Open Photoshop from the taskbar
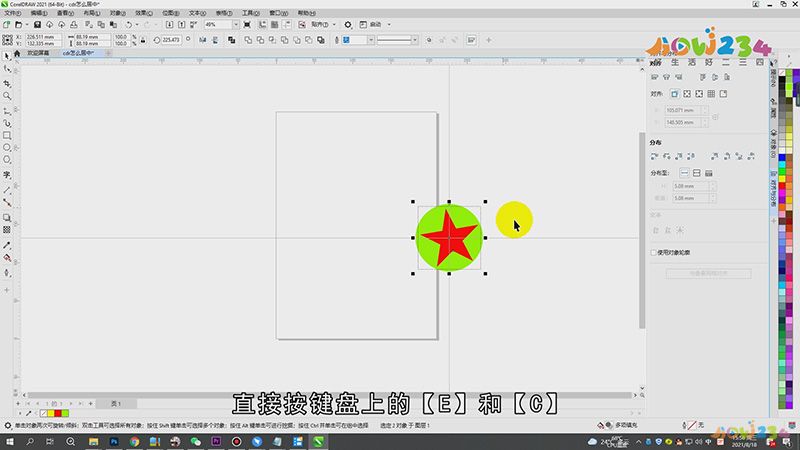Image resolution: width=800 pixels, height=450 pixels. [114, 442]
